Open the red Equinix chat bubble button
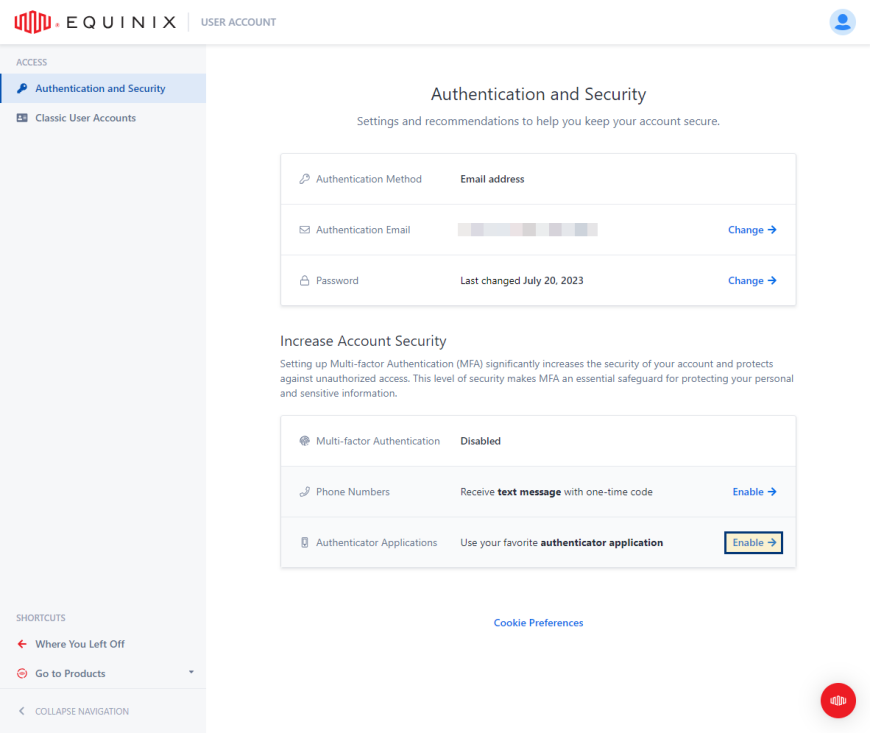 (x=838, y=700)
